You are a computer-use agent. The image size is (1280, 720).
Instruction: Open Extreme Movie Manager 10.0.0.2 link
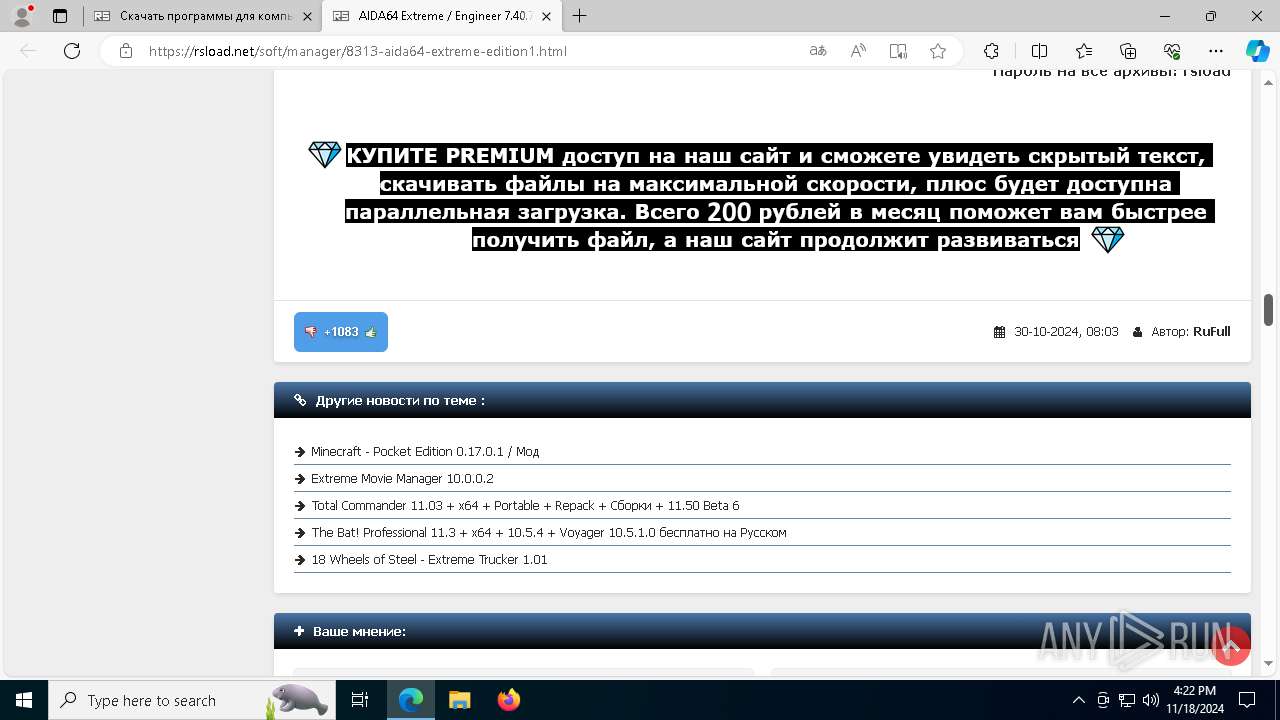coord(402,479)
